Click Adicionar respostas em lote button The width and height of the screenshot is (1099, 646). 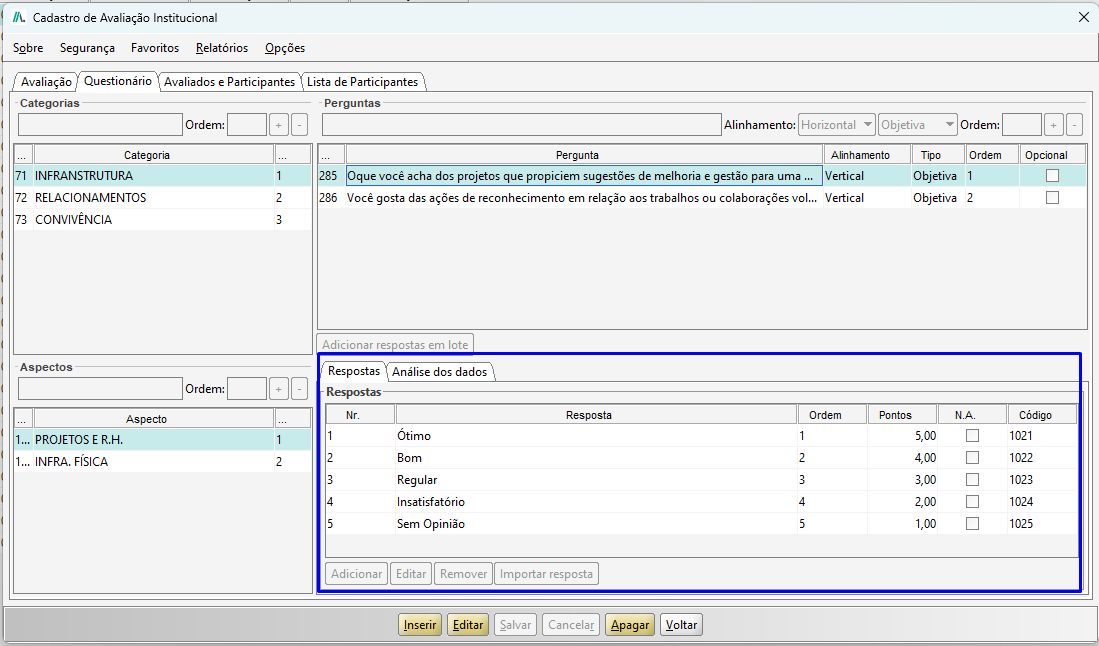tap(395, 345)
